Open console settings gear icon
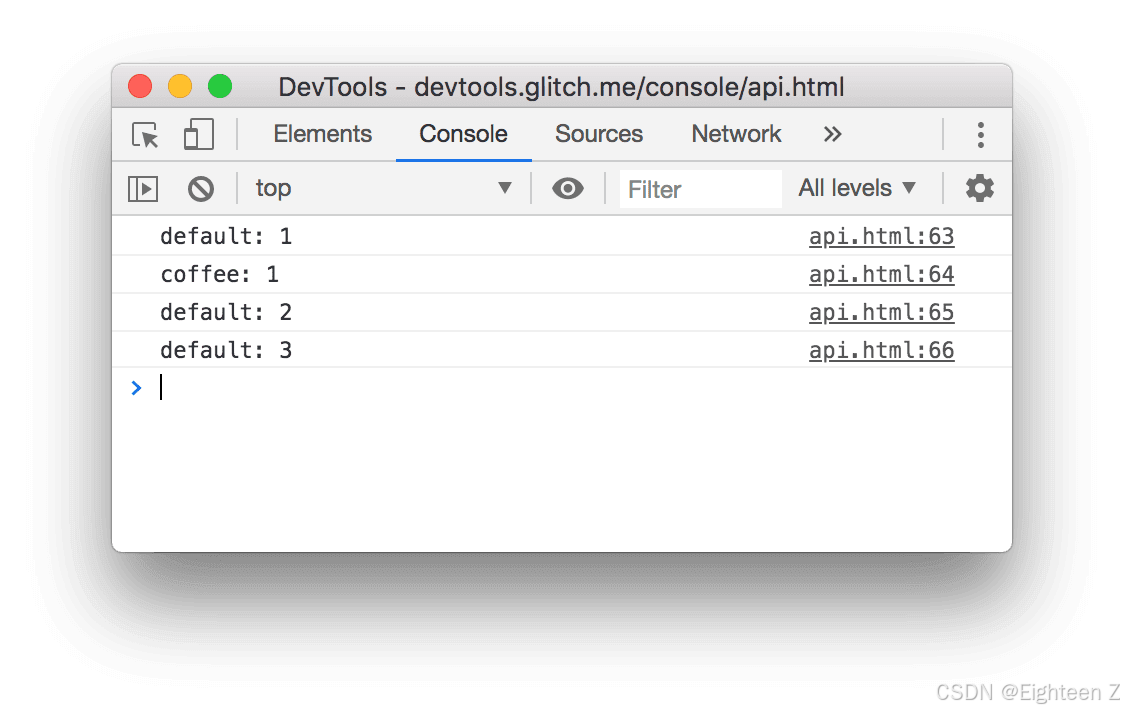 (x=979, y=189)
